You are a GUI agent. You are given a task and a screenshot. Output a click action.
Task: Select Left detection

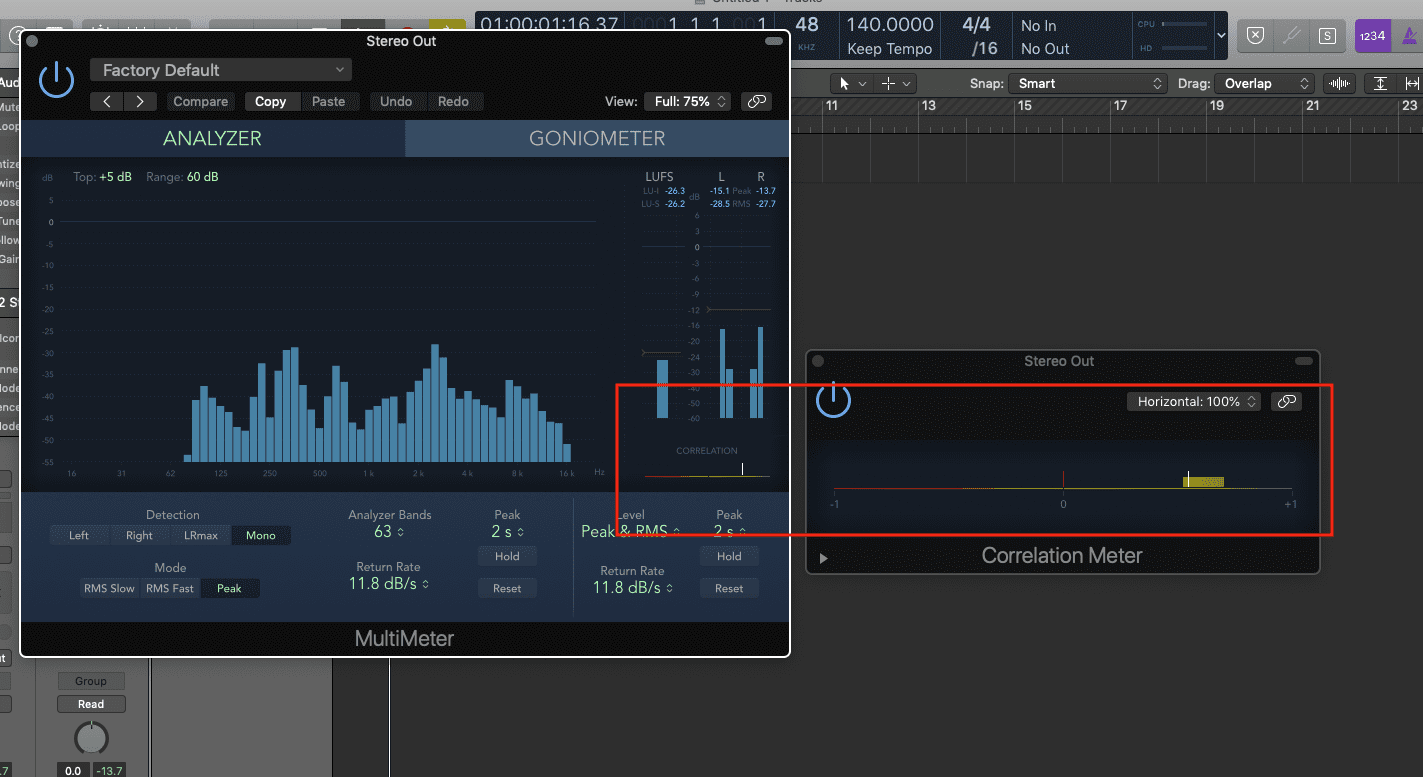79,535
